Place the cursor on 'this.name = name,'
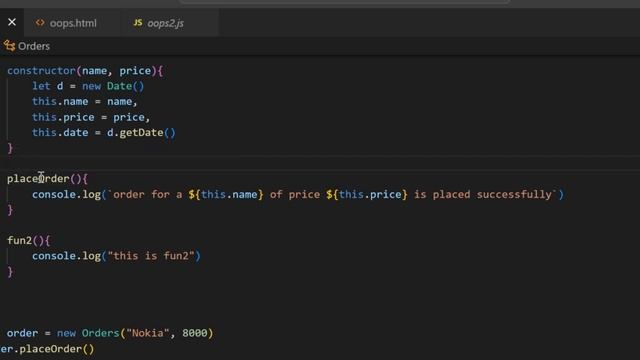Viewport: 640px width, 360px height. click(x=85, y=102)
